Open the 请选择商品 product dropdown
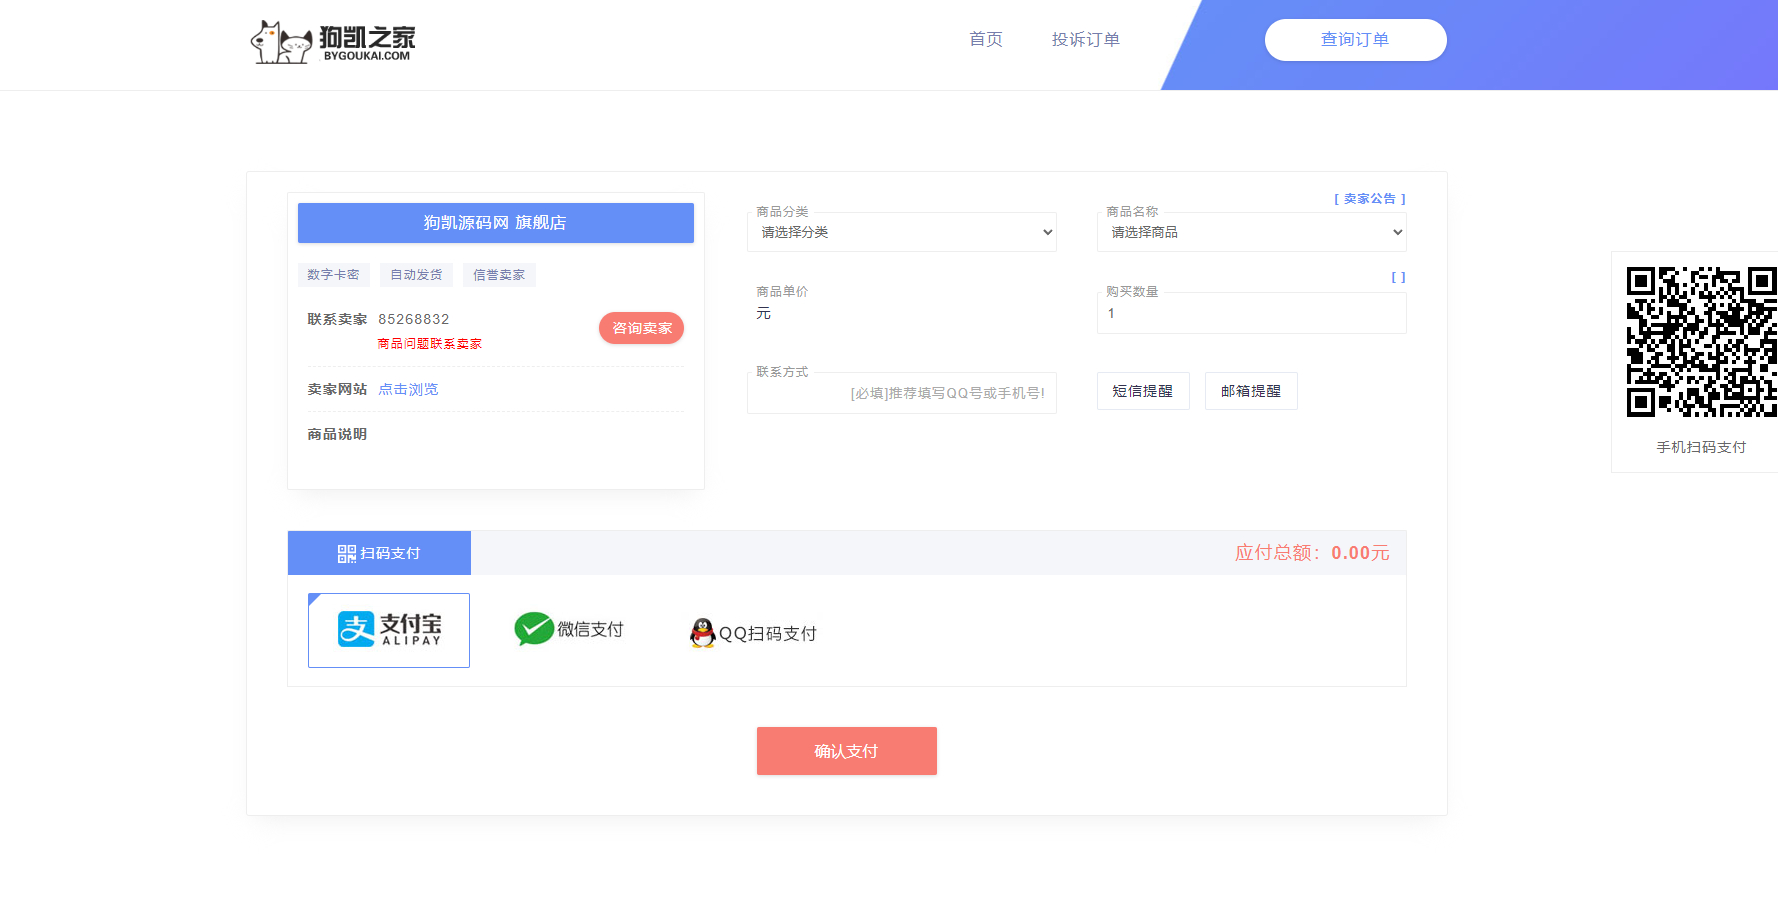Screen dimensions: 1778x903 pyautogui.click(x=1252, y=232)
